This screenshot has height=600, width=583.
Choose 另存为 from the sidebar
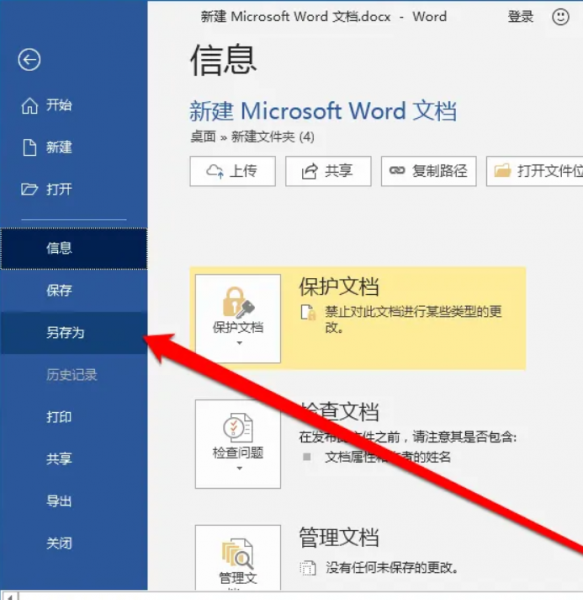tap(74, 333)
